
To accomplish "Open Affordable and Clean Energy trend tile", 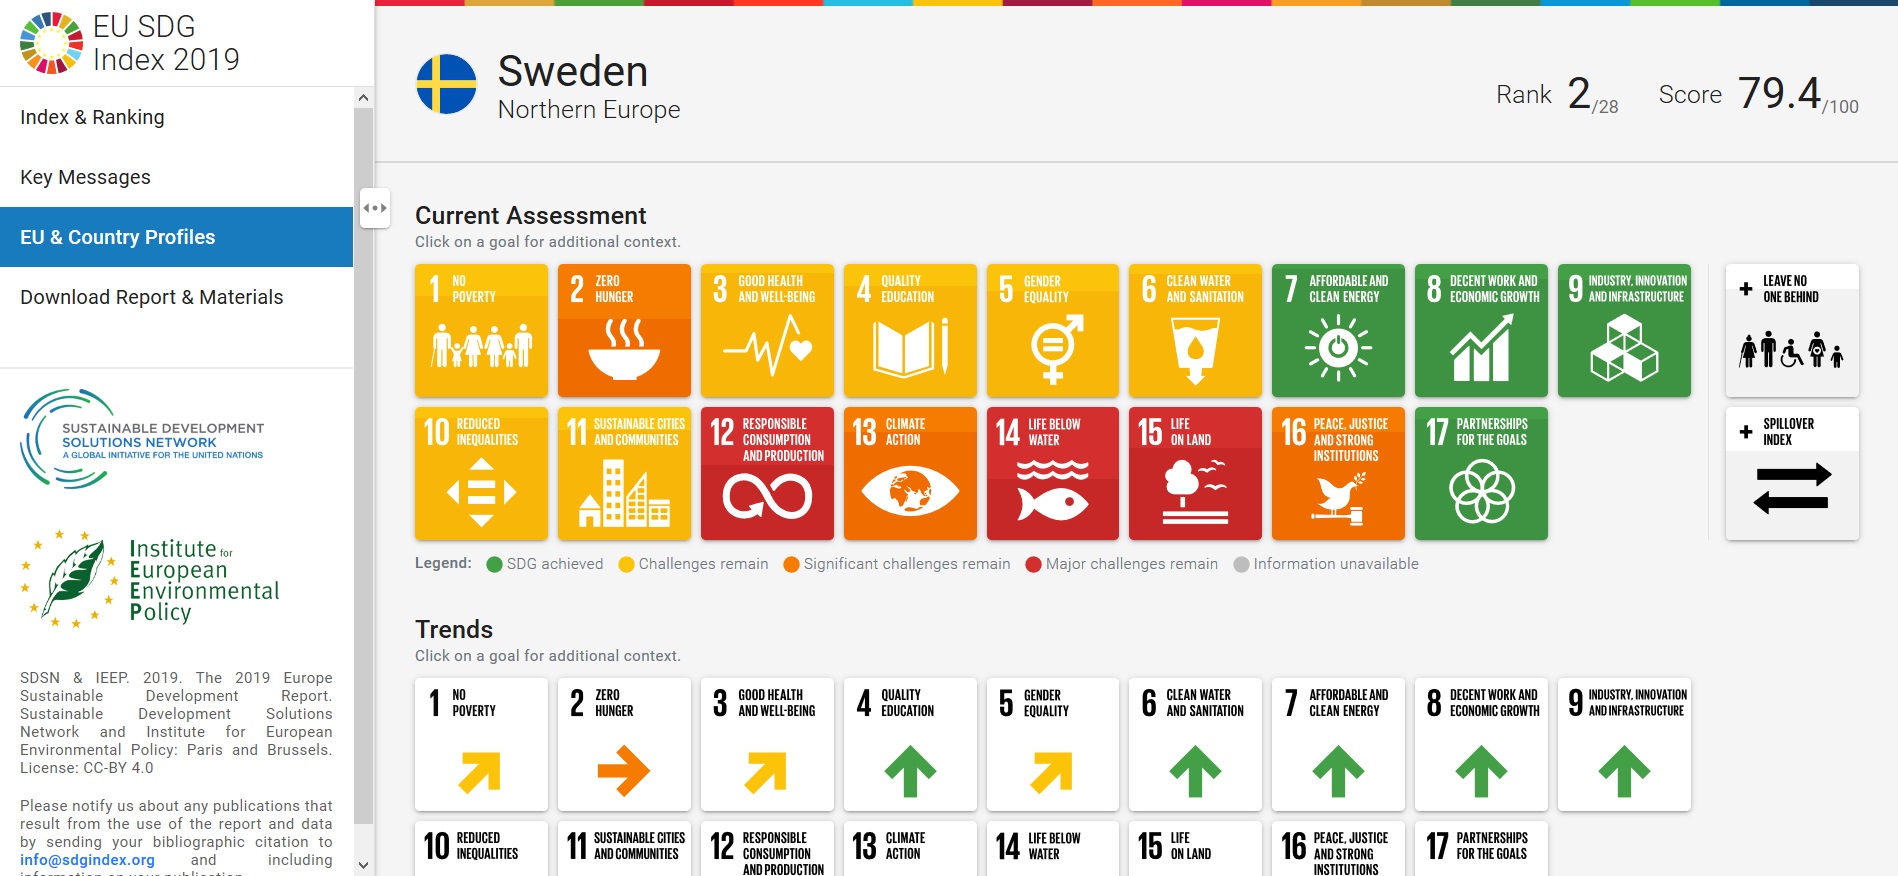I will click(1338, 744).
